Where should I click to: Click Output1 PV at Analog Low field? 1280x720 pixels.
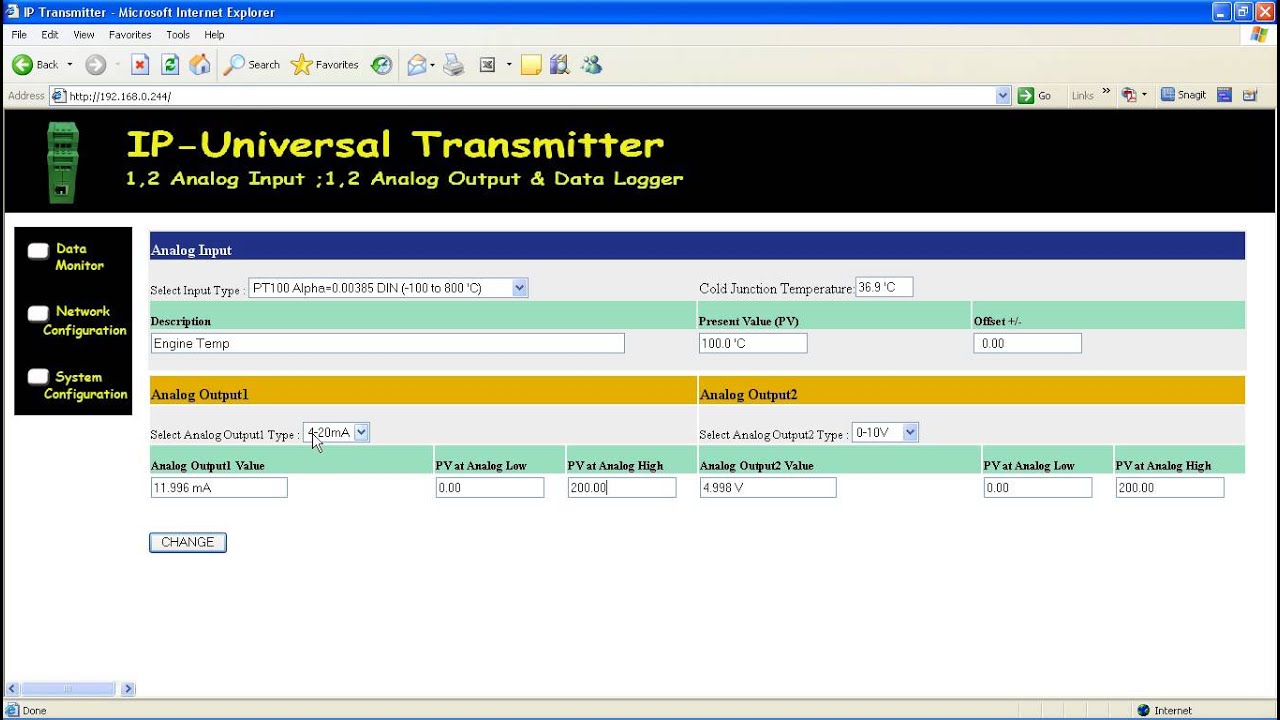[490, 487]
